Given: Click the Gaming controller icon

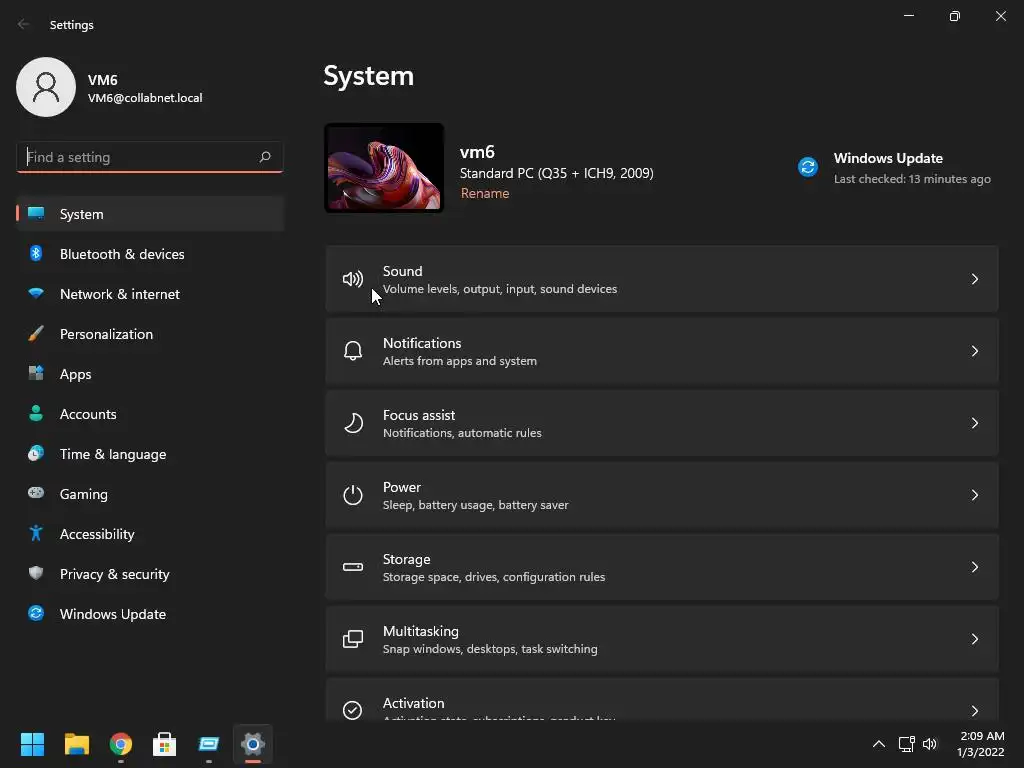Looking at the screenshot, I should pyautogui.click(x=36, y=493).
